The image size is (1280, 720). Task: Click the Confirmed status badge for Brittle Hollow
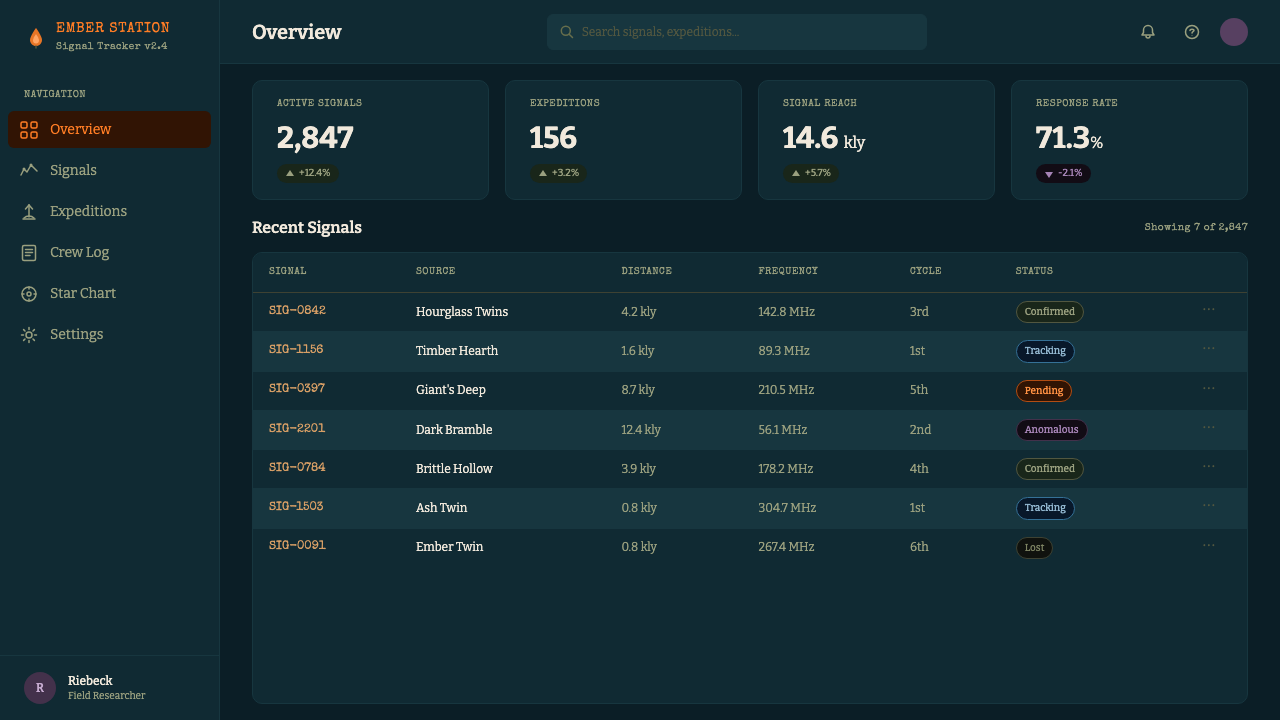coord(1050,469)
